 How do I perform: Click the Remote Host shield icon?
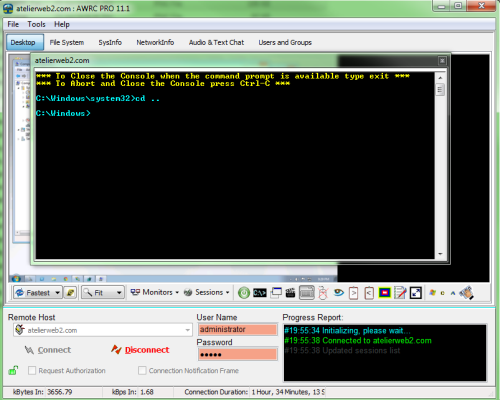[x=20, y=330]
